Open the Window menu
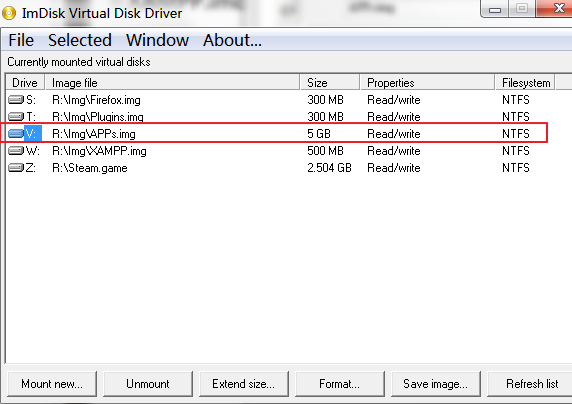 [157, 40]
